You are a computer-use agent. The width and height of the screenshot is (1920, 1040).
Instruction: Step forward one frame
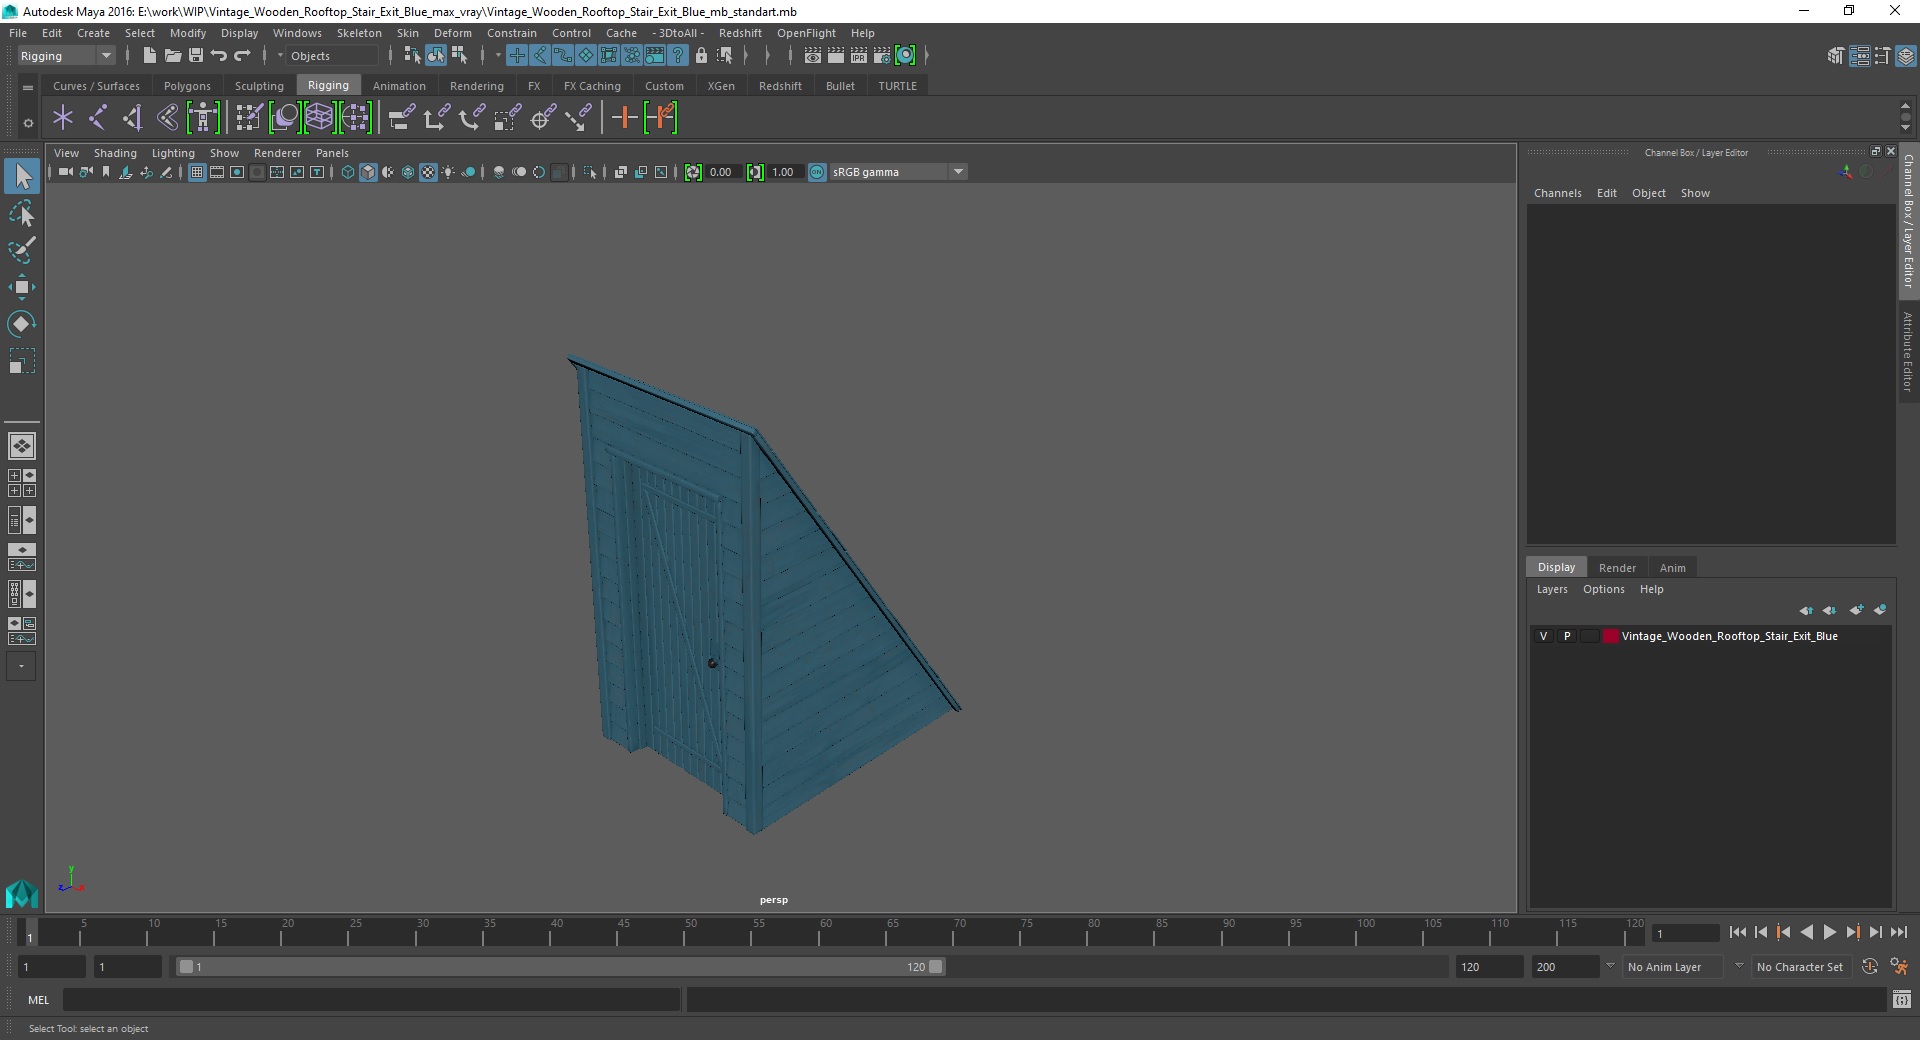tap(1875, 932)
